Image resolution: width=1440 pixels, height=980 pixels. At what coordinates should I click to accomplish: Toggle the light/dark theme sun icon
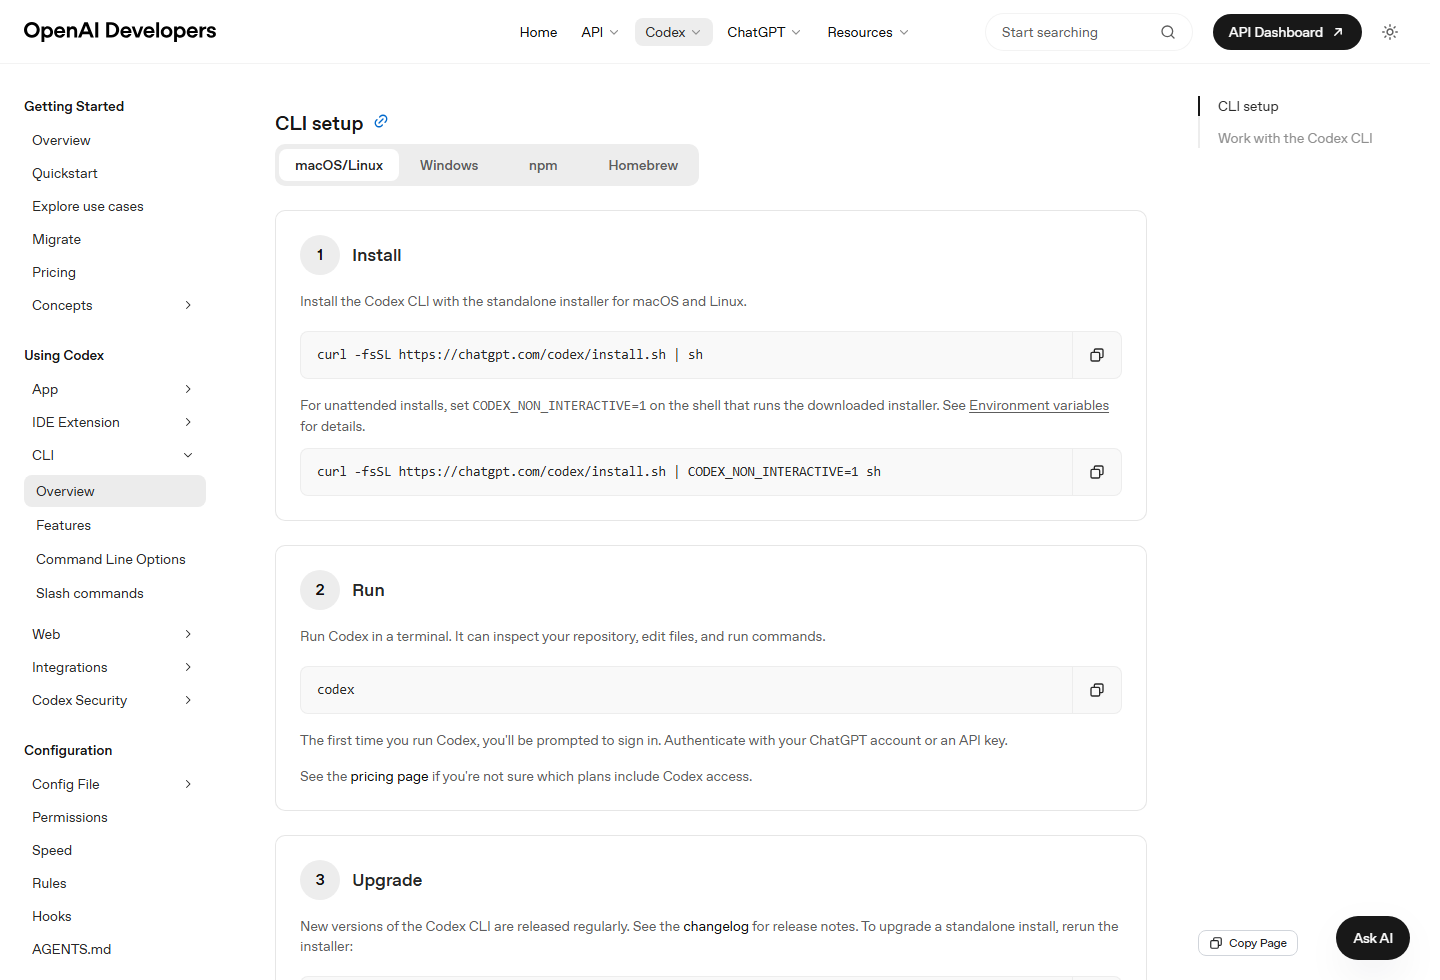click(x=1390, y=32)
